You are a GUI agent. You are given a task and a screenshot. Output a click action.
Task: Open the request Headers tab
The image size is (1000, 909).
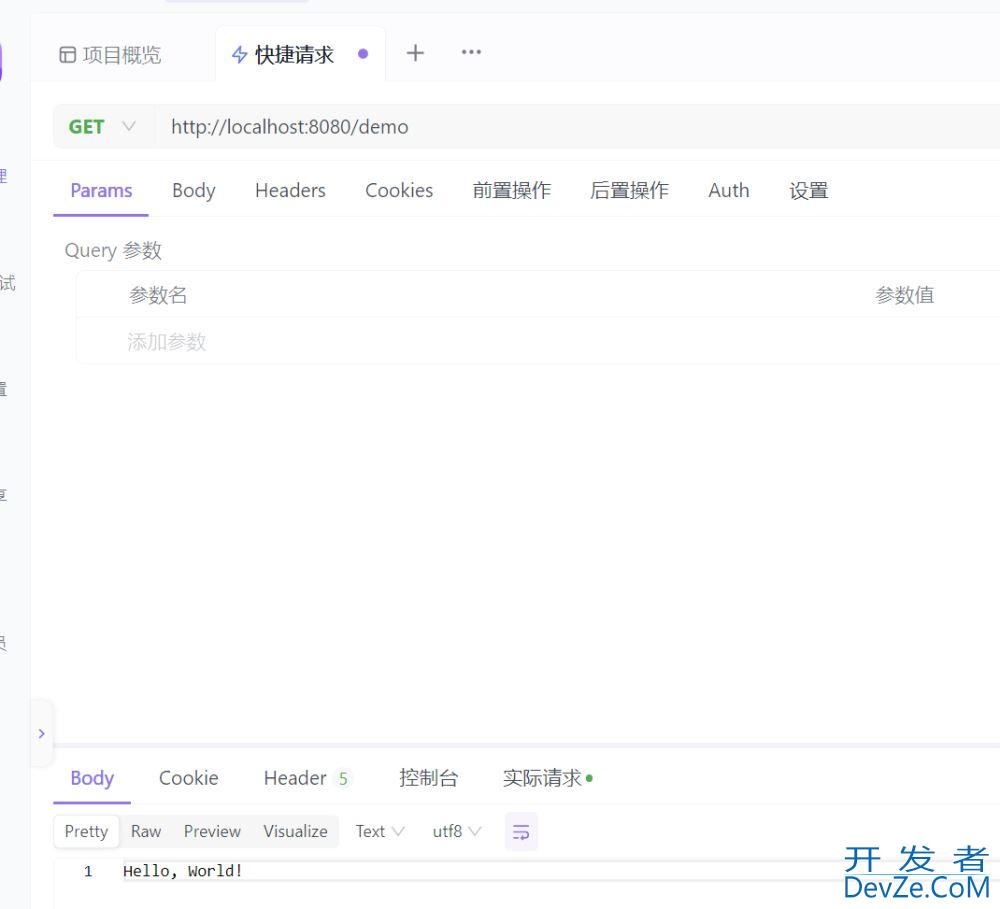point(290,190)
